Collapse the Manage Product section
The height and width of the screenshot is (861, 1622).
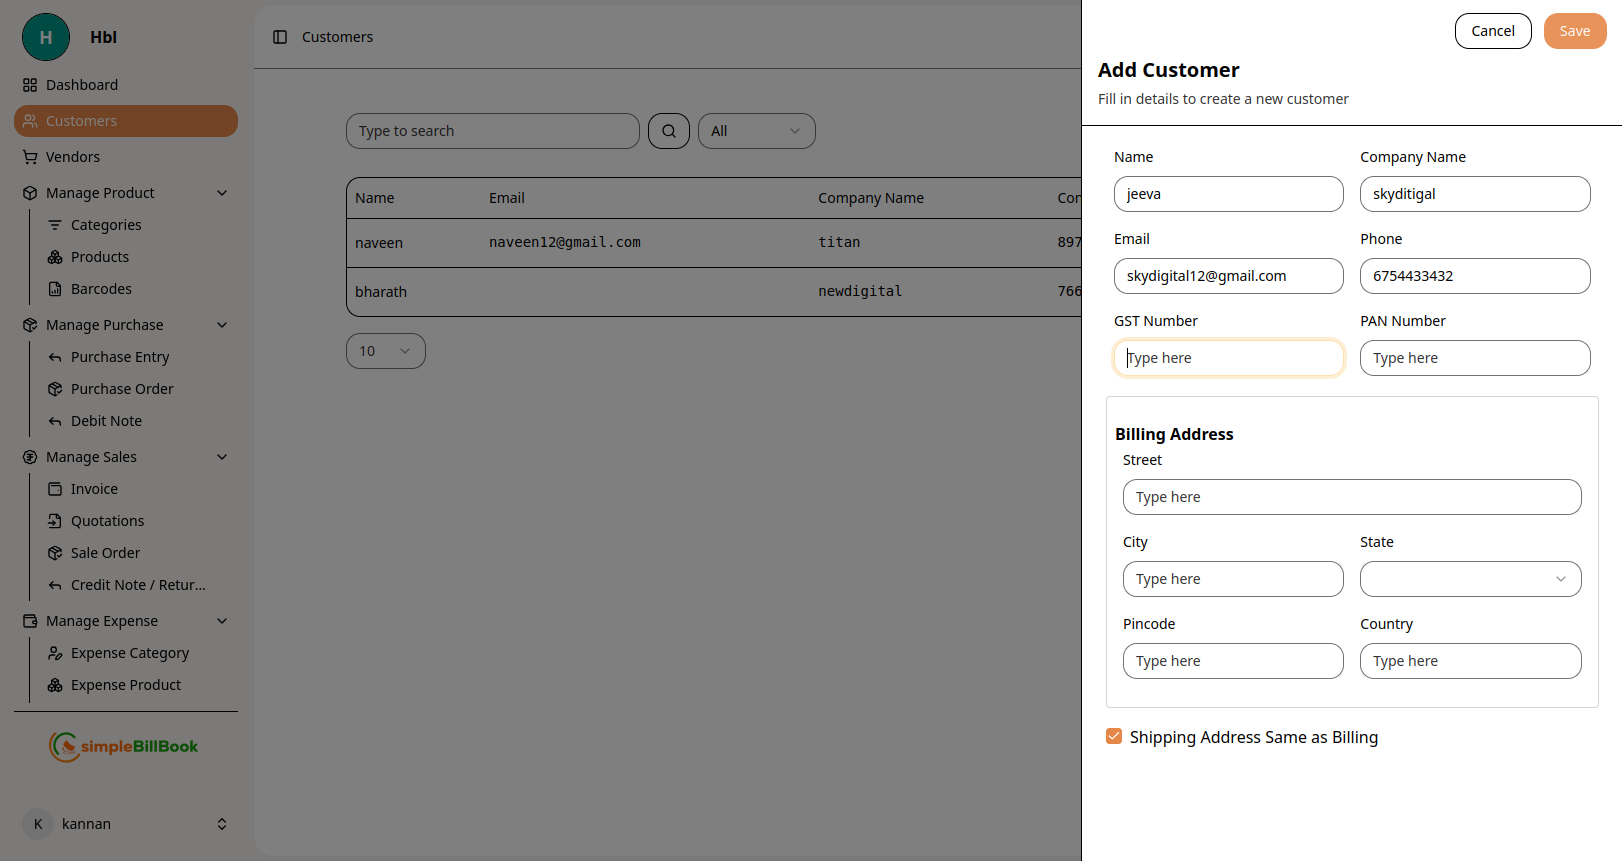(222, 193)
